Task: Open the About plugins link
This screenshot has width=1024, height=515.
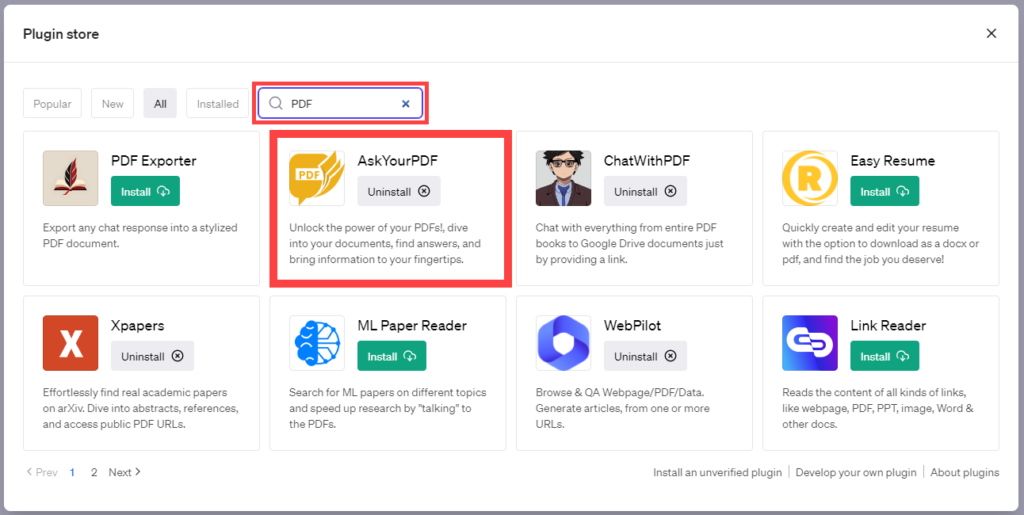Action: pos(965,472)
